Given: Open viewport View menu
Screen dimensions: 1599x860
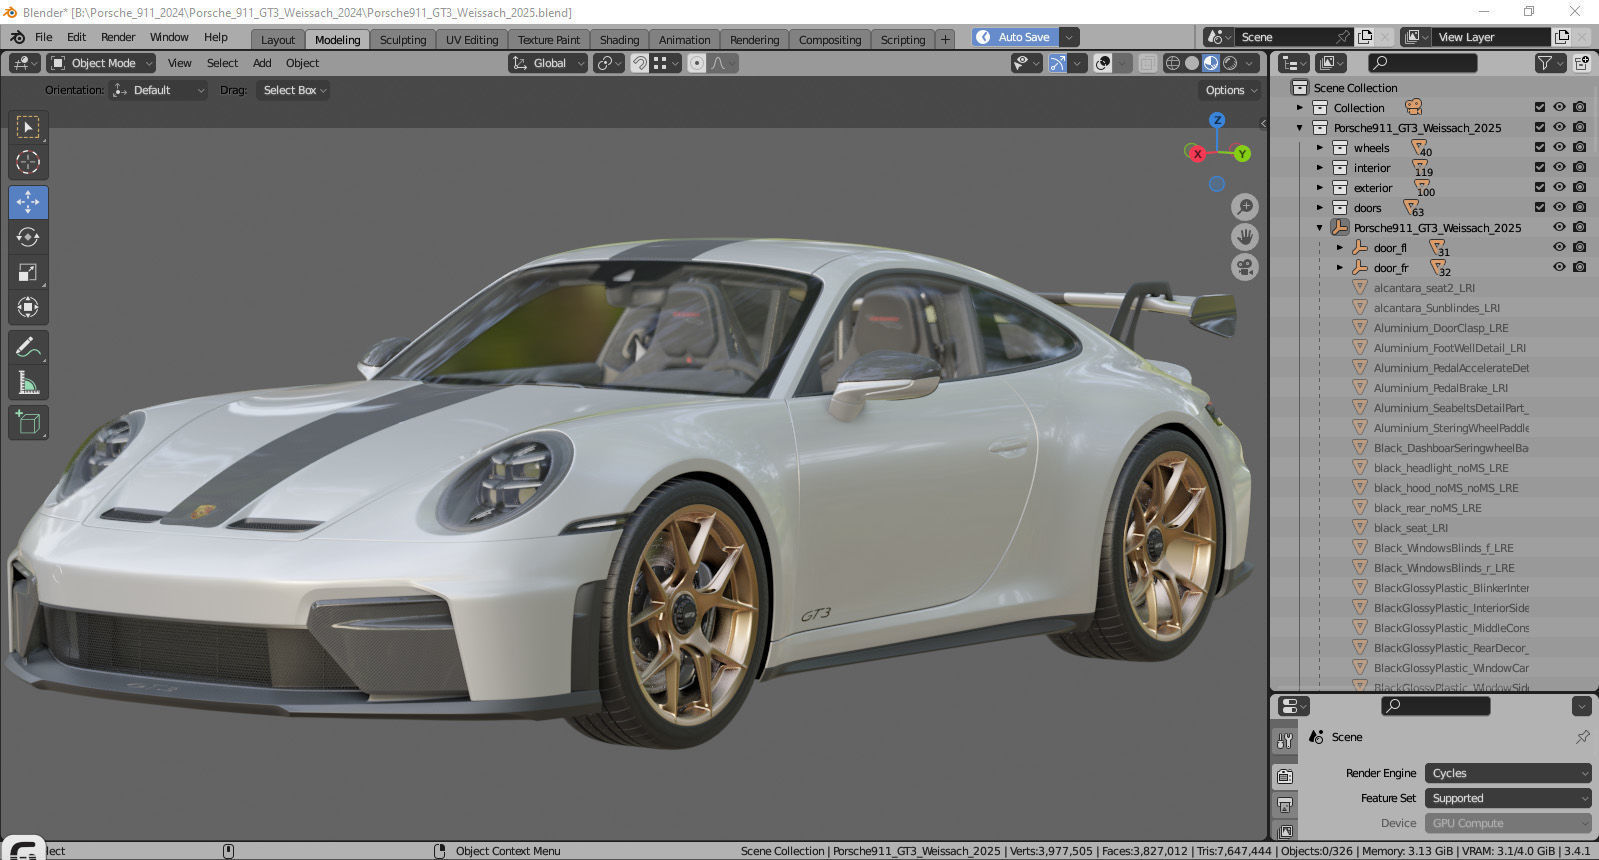Looking at the screenshot, I should [x=180, y=63].
